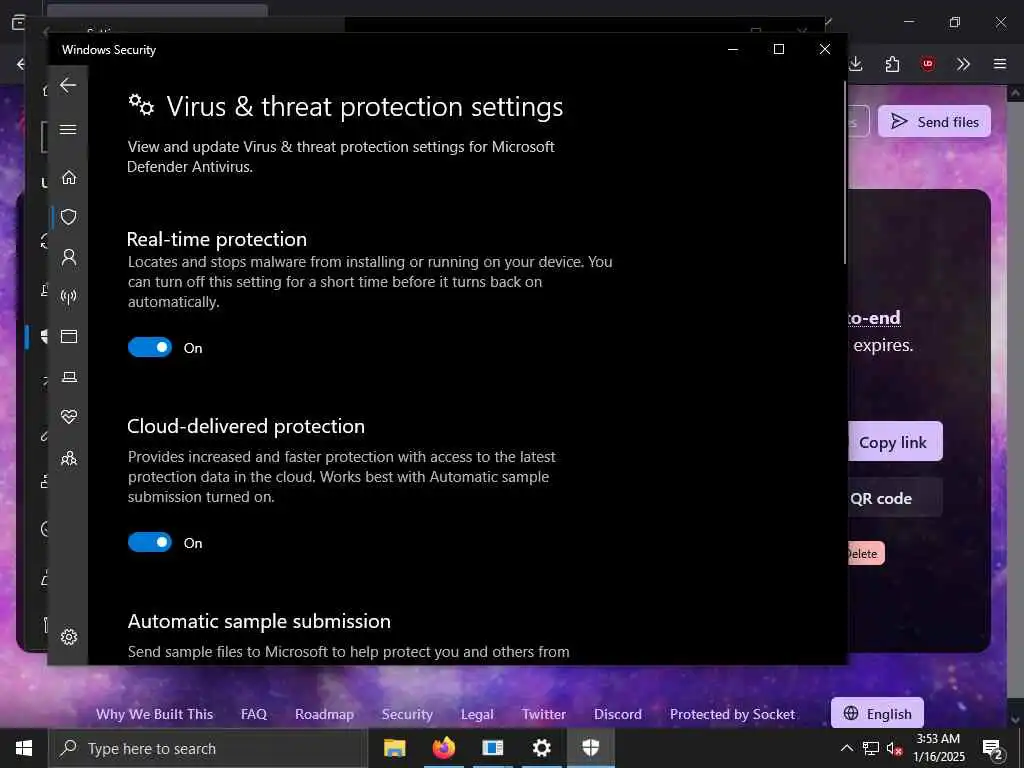The height and width of the screenshot is (768, 1024).
Task: Open Family options people icon
Action: click(x=69, y=458)
